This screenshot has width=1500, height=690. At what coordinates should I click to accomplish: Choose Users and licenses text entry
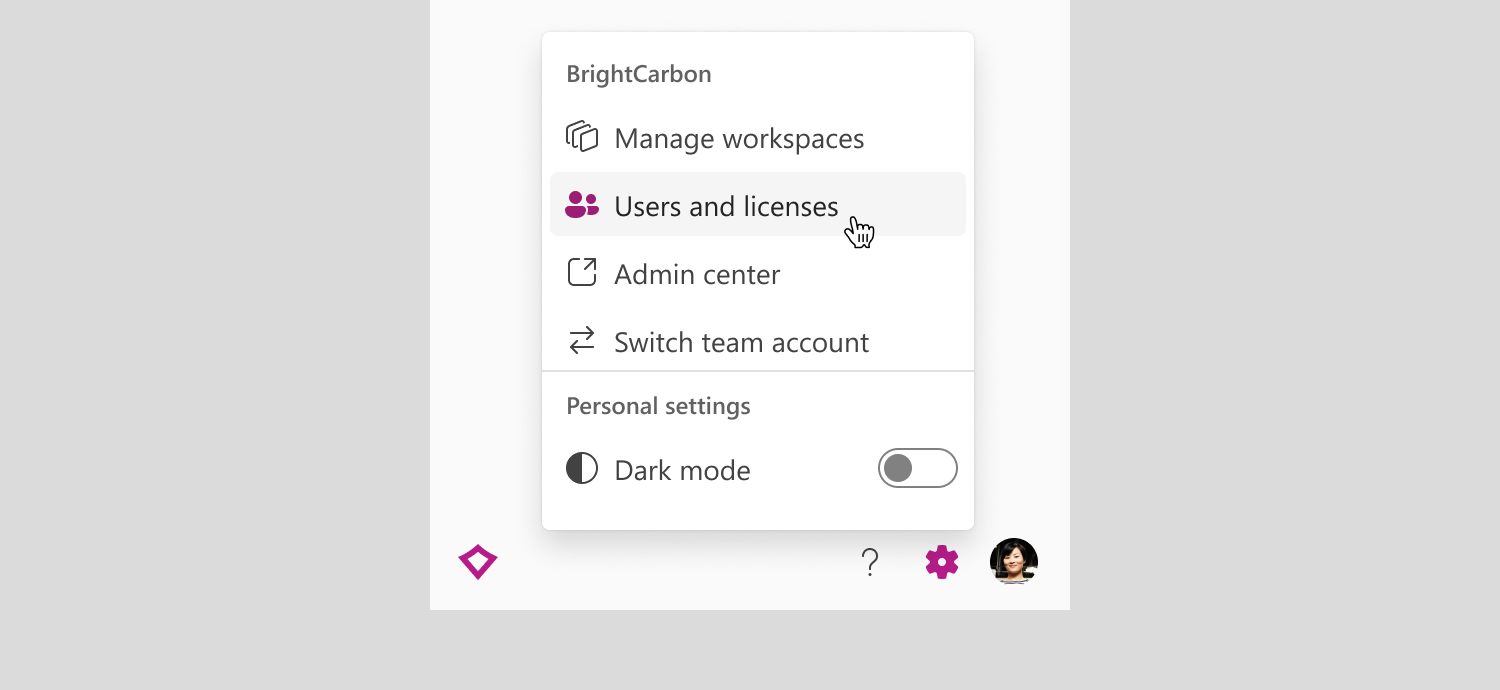click(x=726, y=206)
